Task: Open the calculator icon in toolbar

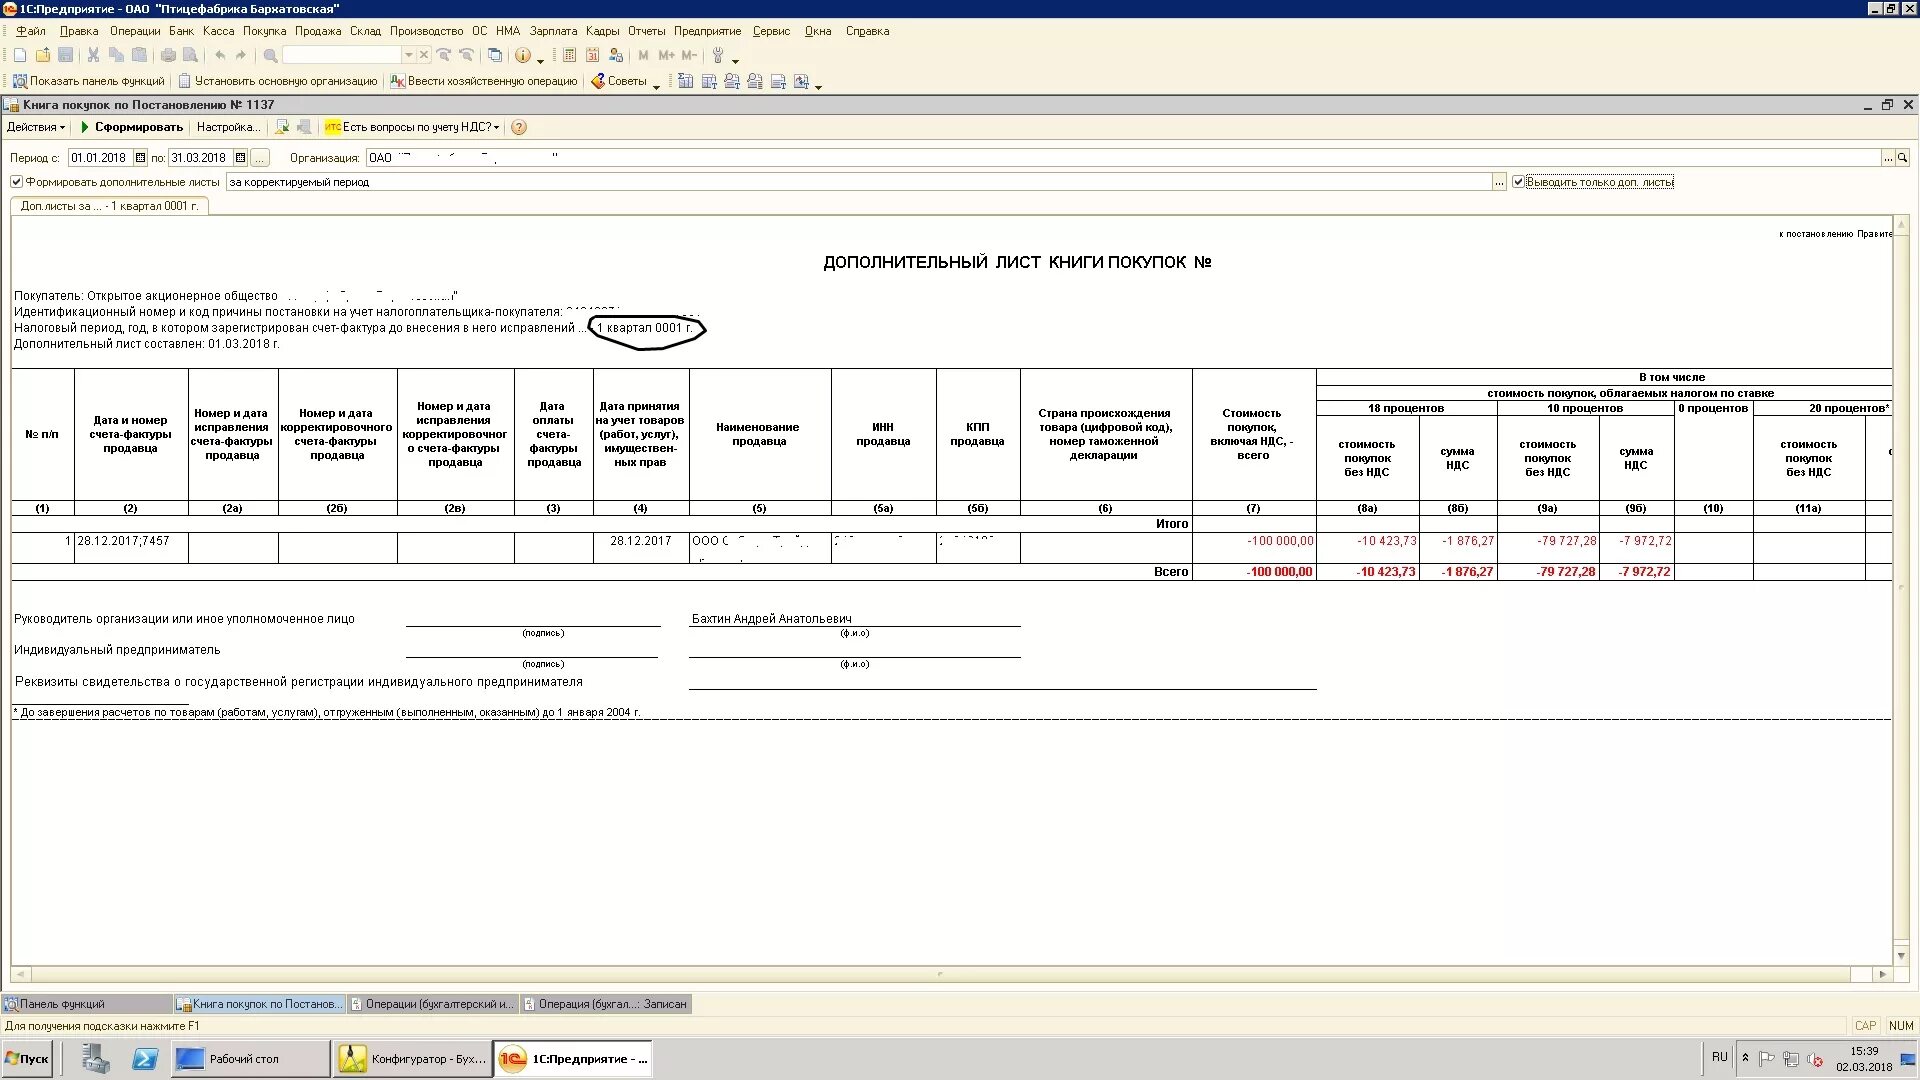Action: coord(570,56)
